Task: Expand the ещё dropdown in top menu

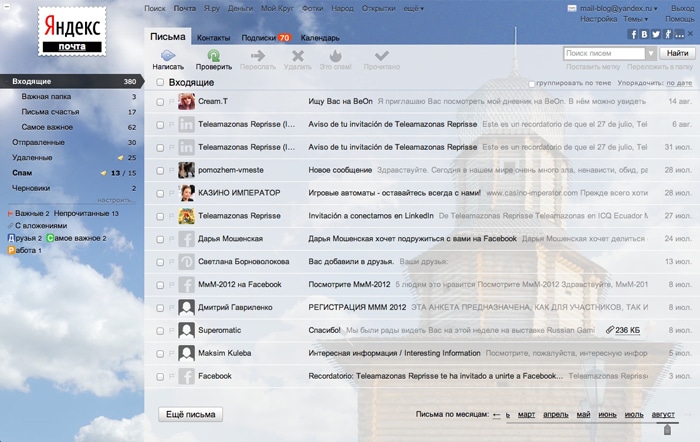Action: pyautogui.click(x=412, y=8)
